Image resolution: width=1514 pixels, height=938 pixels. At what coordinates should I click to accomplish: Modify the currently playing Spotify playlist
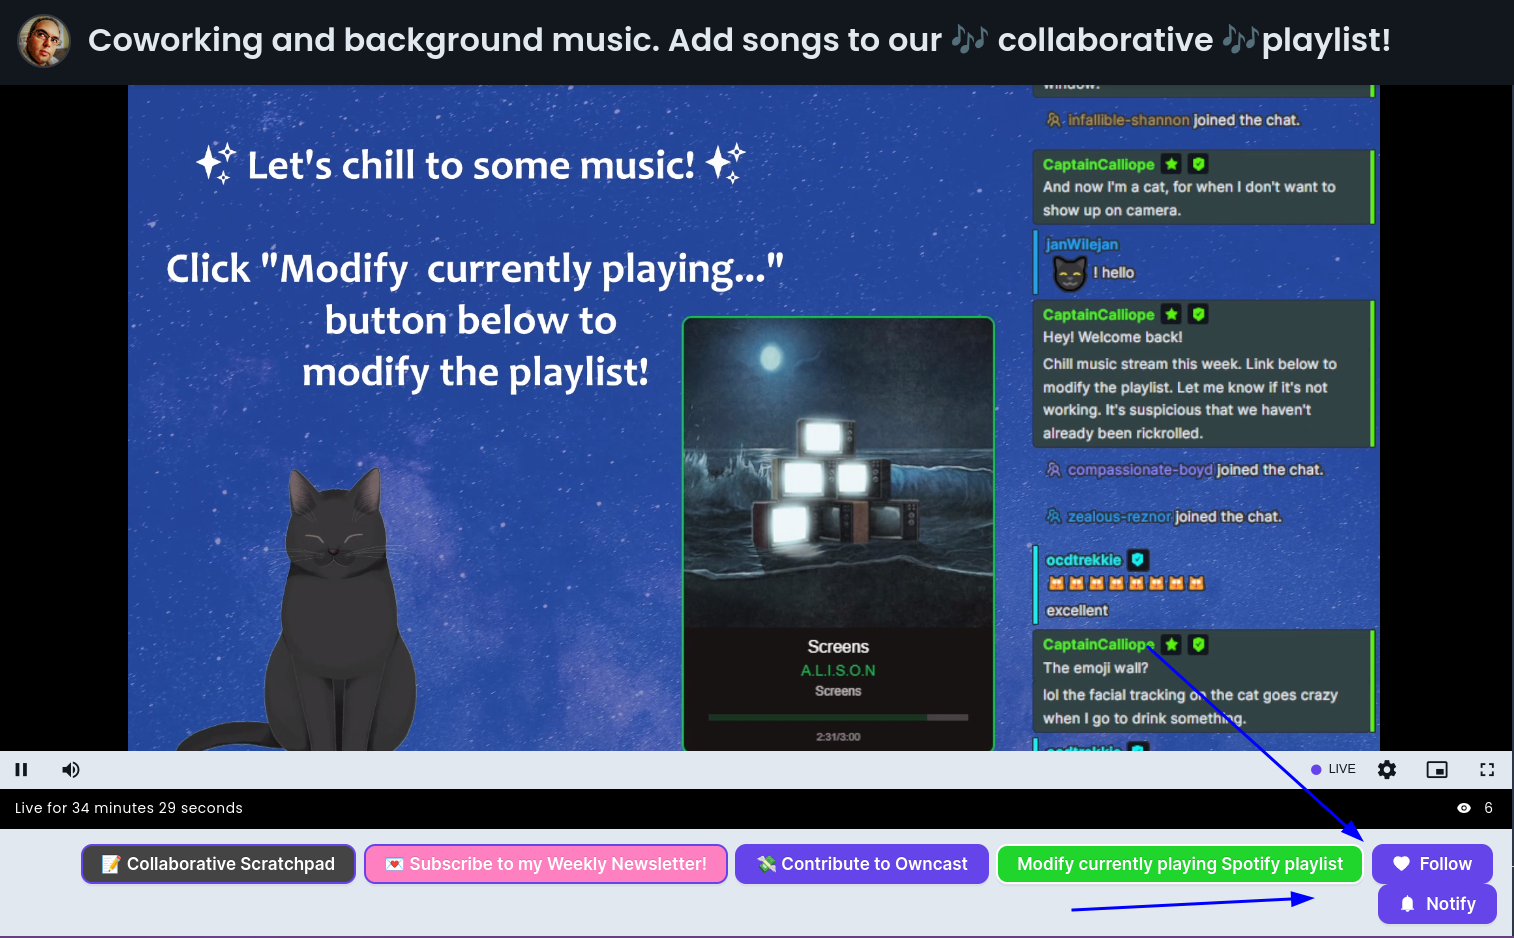[1180, 863]
